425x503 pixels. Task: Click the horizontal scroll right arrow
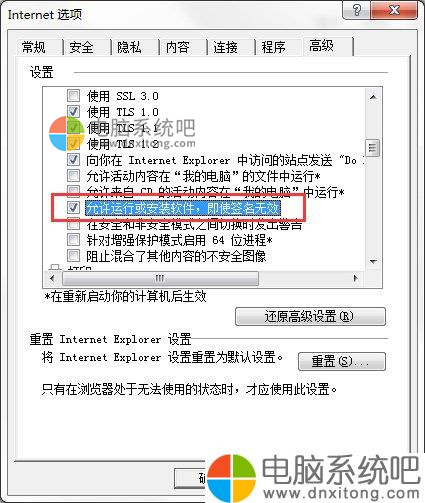(x=355, y=278)
